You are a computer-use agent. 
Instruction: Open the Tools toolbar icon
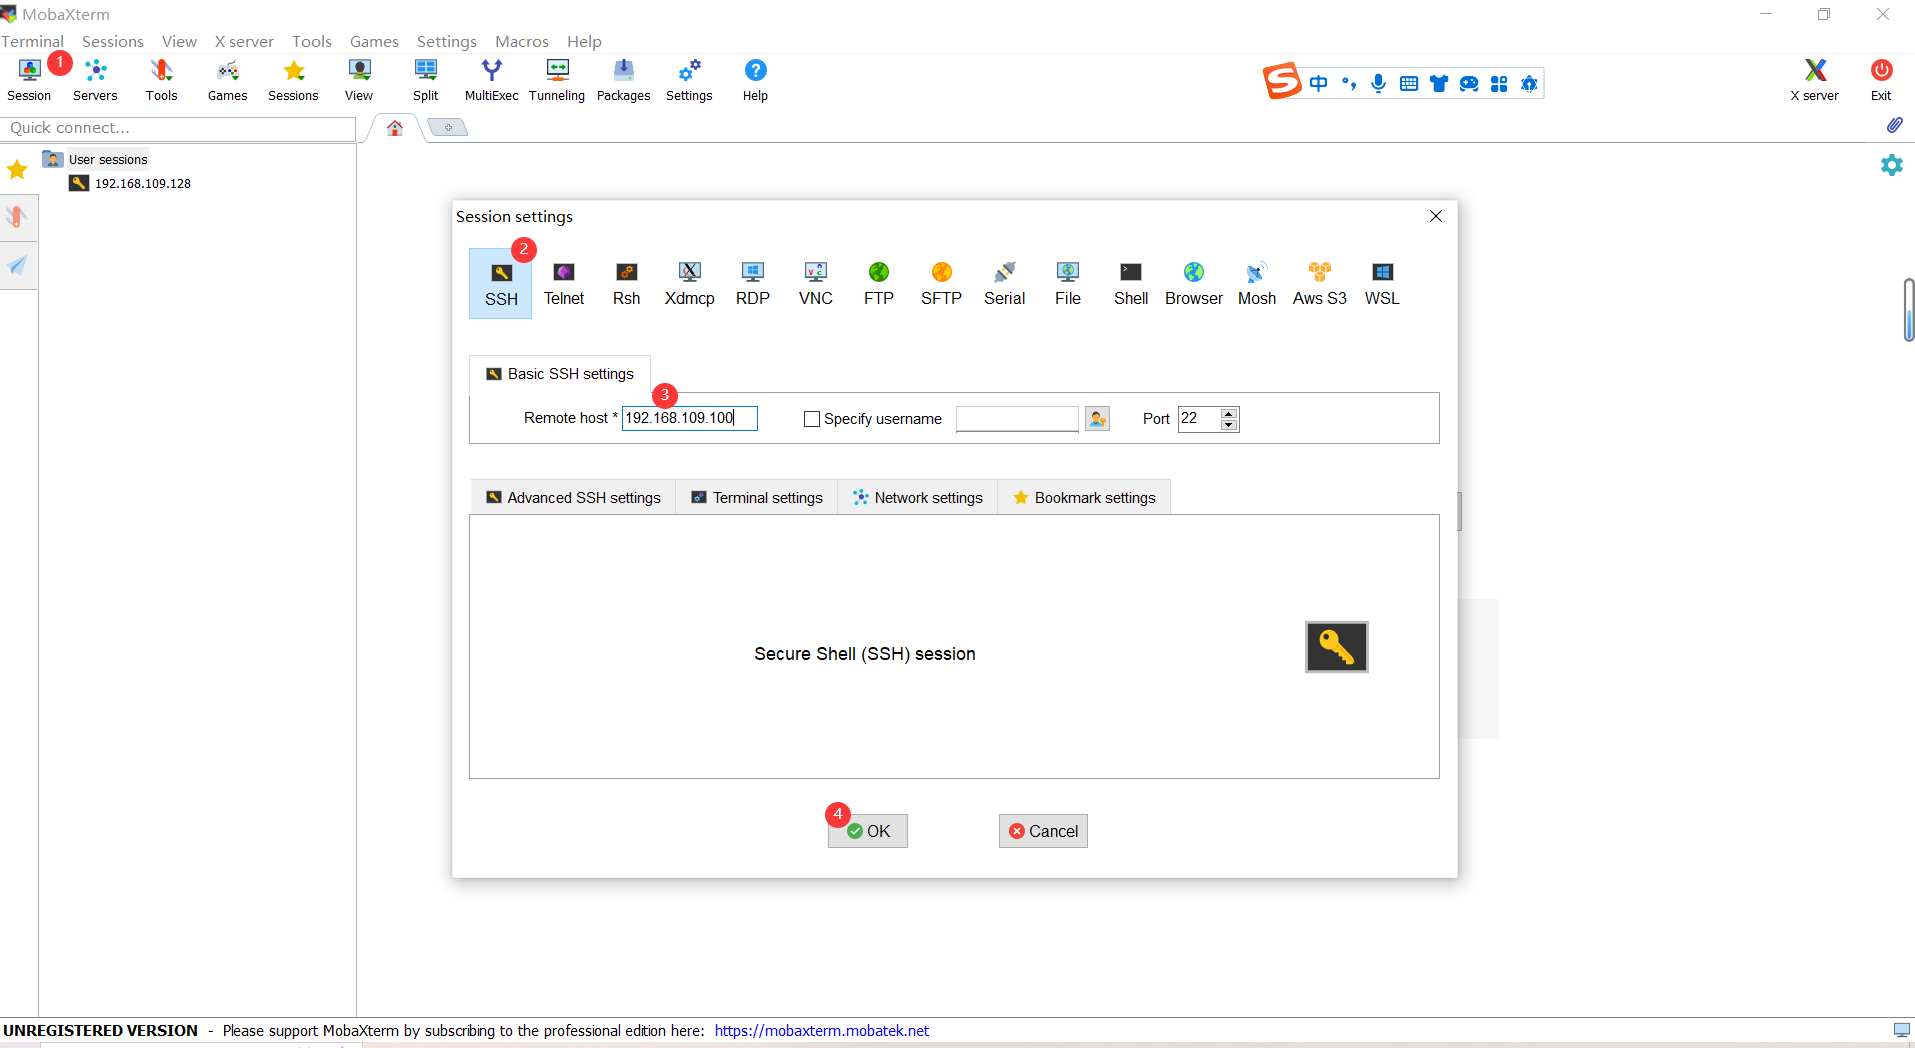point(161,79)
